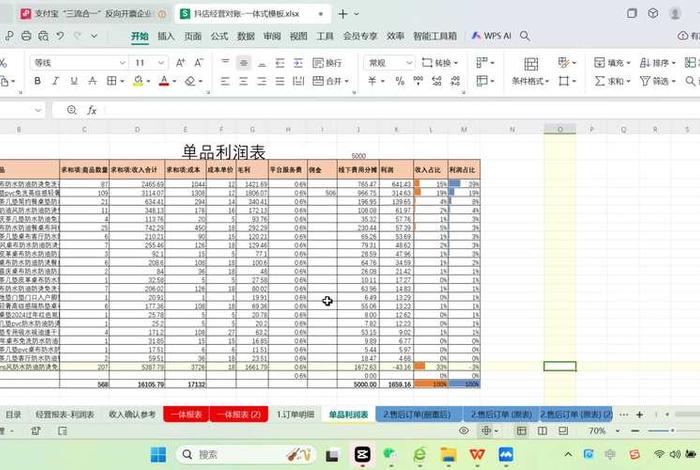Click the Windows taskbar search box
The image size is (700, 470).
click(x=246, y=454)
